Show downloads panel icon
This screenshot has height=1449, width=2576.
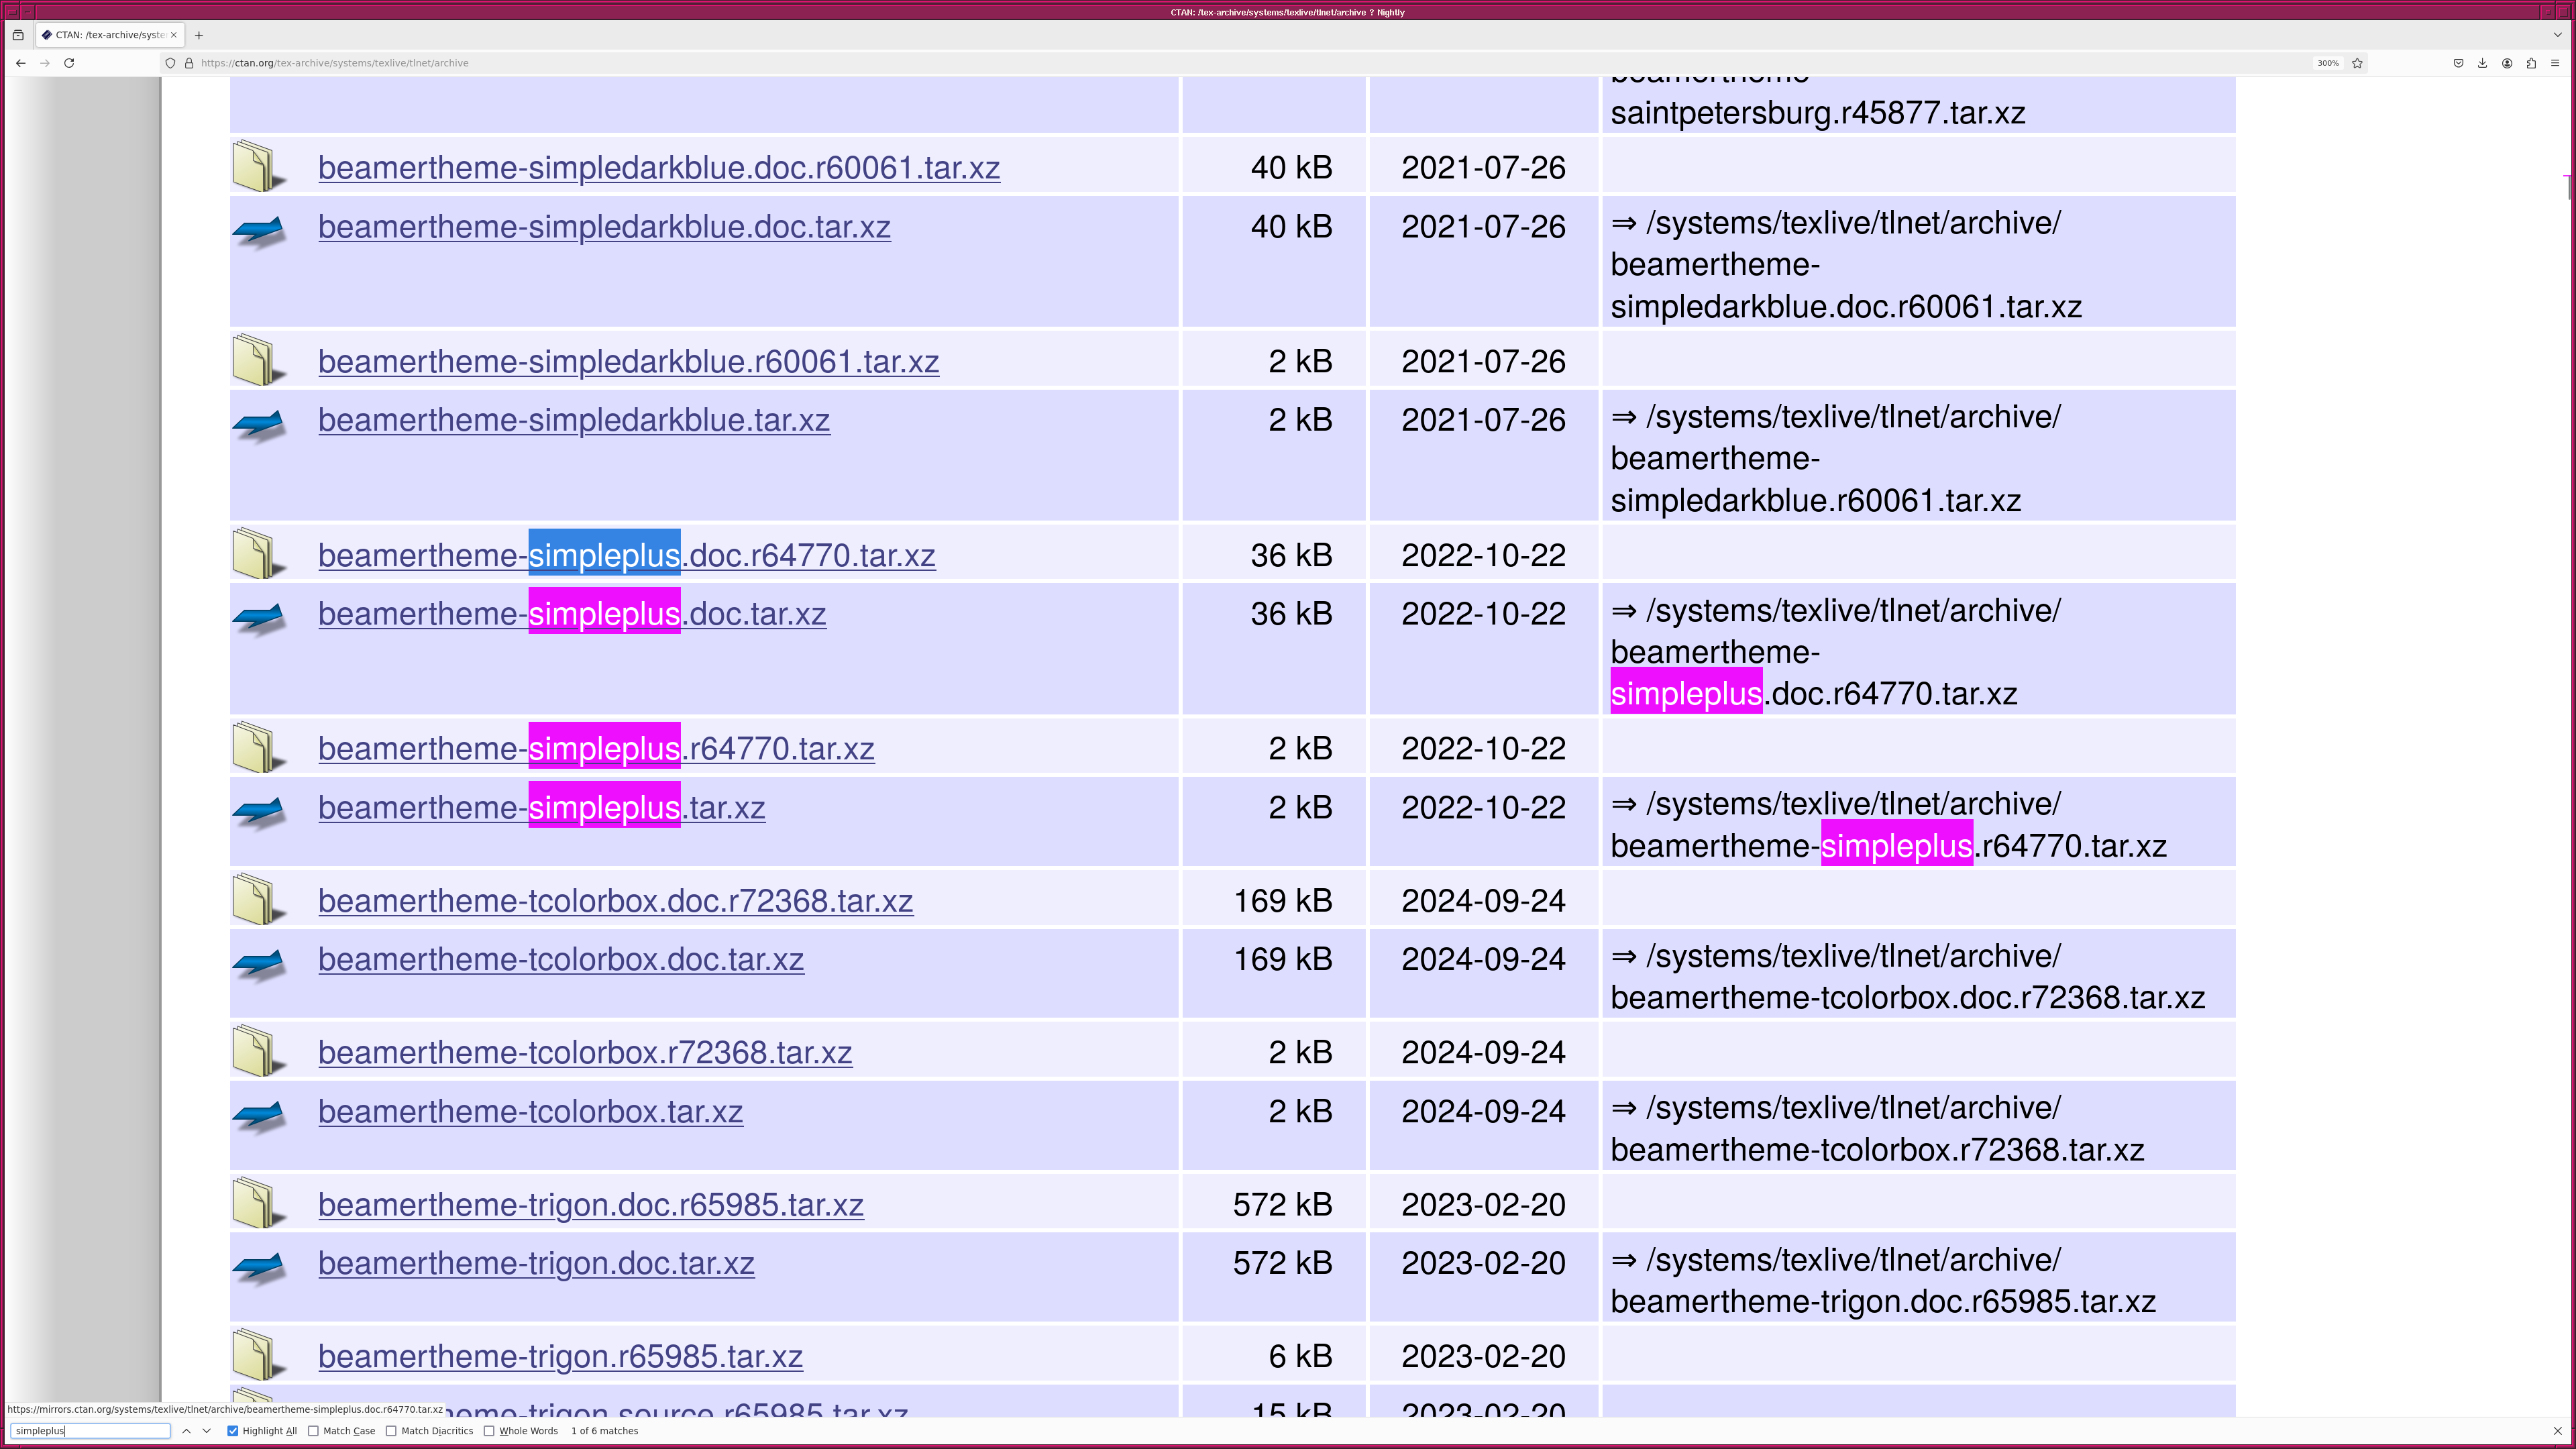click(2482, 63)
